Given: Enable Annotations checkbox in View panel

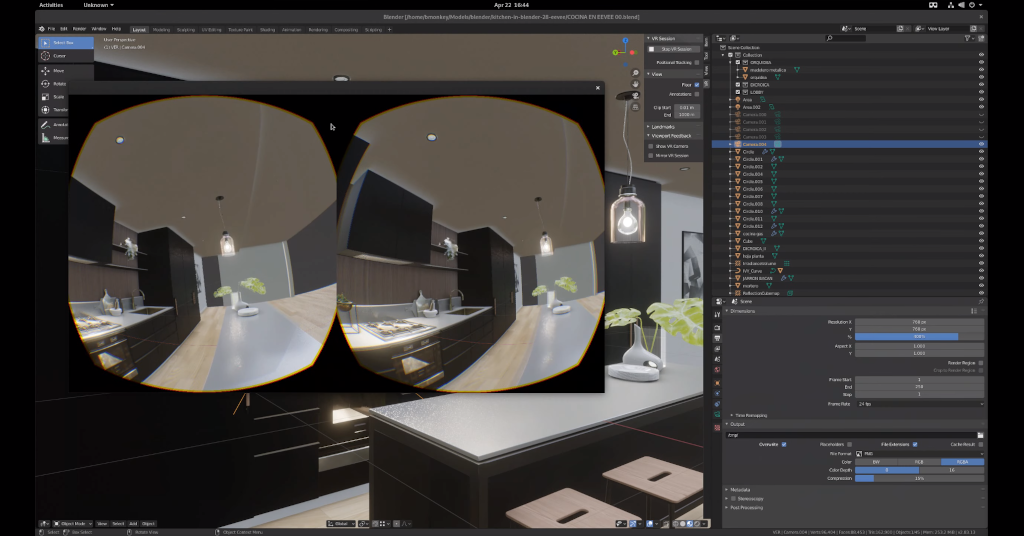Looking at the screenshot, I should (697, 94).
